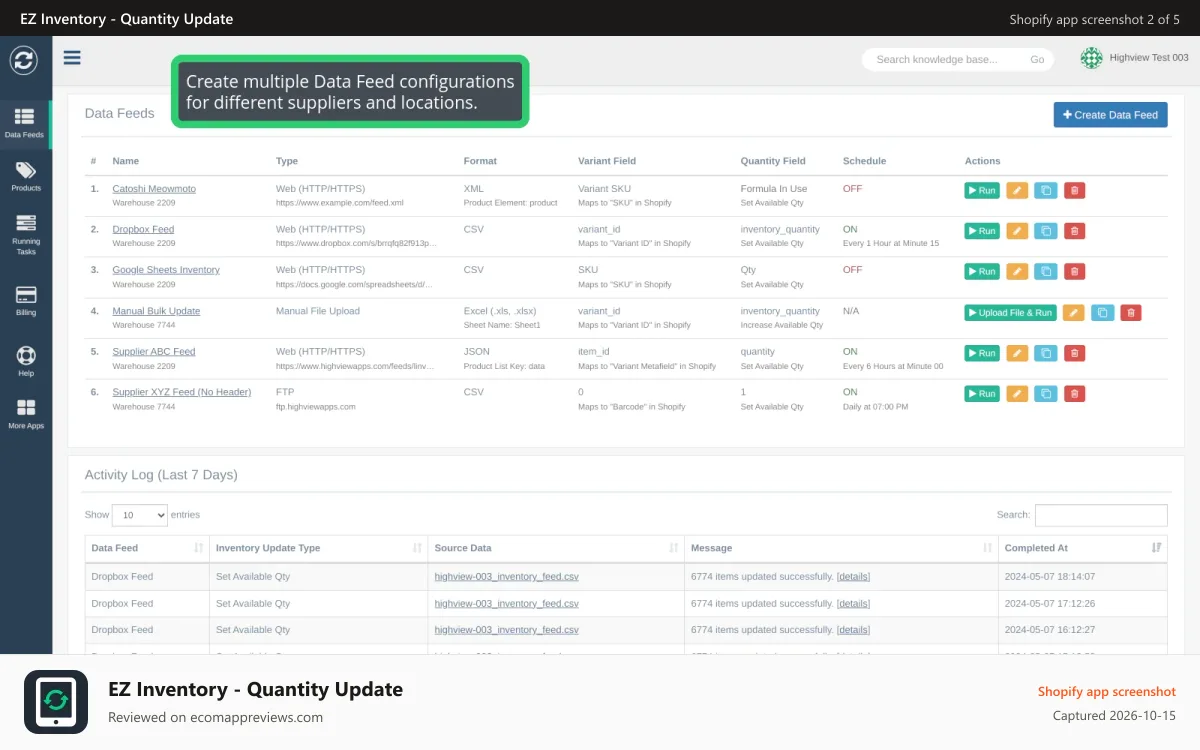Open Highview Test 003 account menu
1200x750 pixels.
click(1135, 58)
